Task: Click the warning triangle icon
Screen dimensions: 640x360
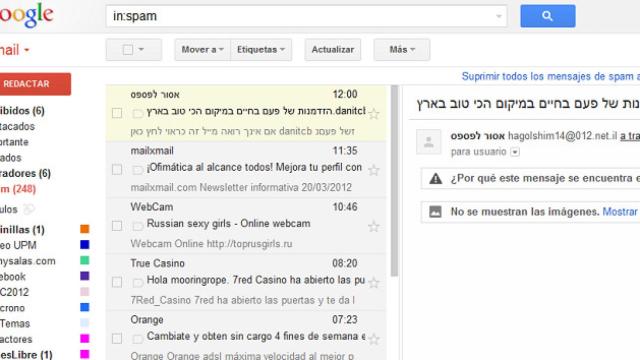Action: coord(436,178)
